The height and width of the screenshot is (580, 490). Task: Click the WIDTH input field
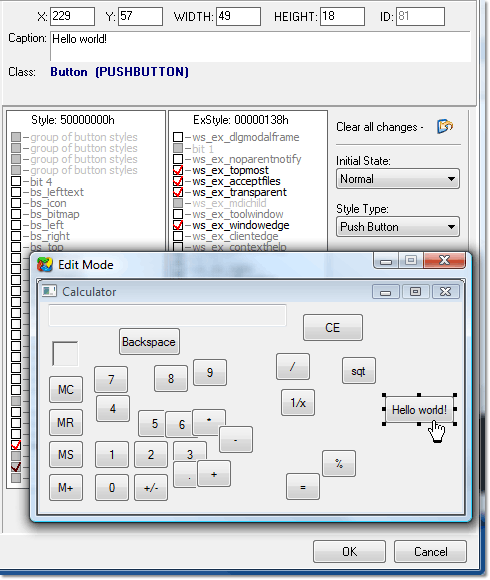(238, 17)
